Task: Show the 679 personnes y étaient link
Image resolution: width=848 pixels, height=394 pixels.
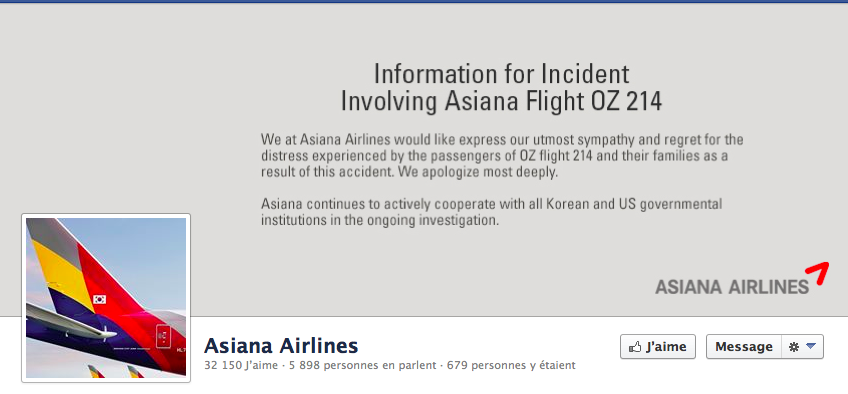Action: pos(511,365)
